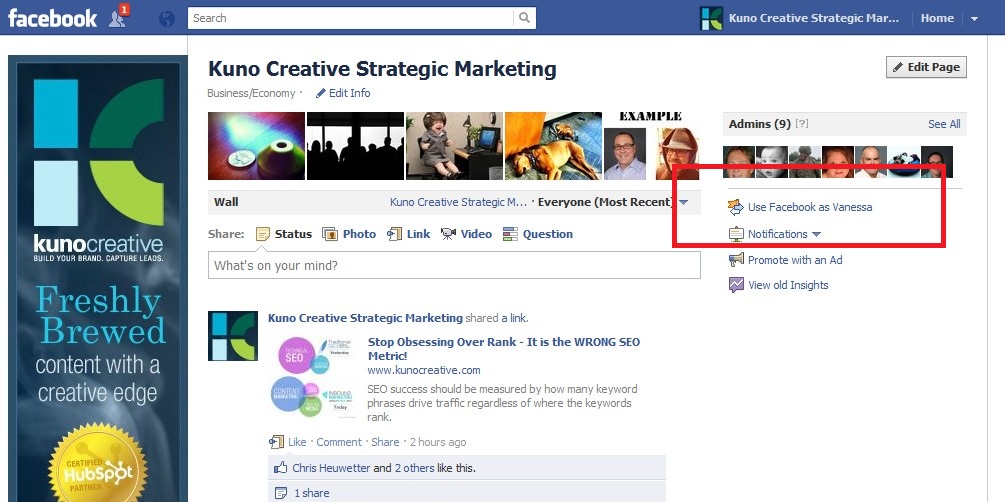Open the globe notifications icon

tap(167, 18)
